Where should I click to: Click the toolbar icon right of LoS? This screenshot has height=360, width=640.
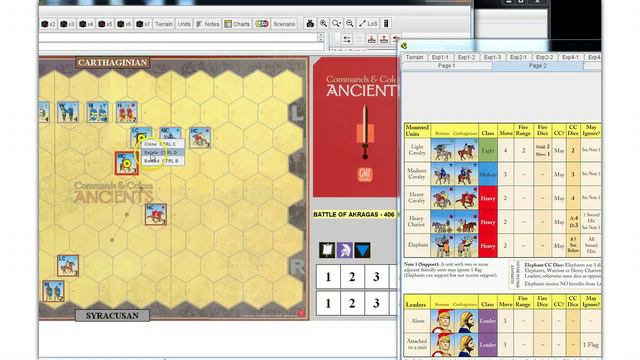386,24
